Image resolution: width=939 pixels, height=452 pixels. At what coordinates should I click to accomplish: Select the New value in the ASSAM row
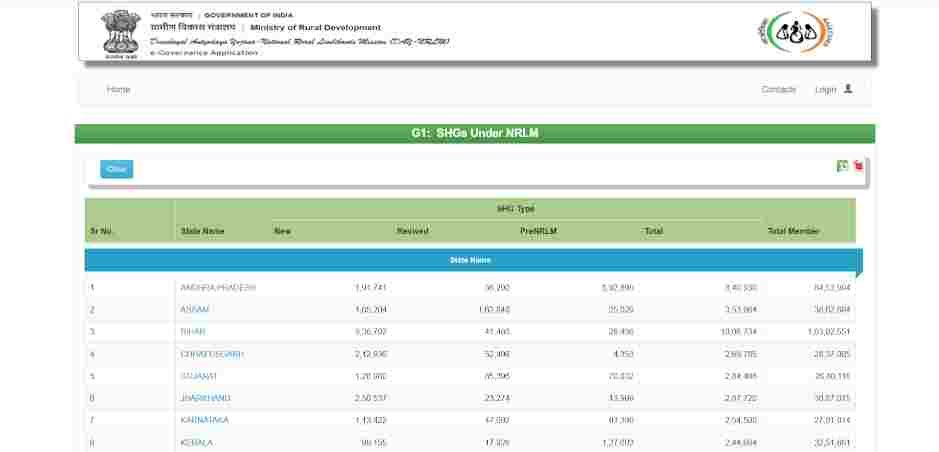[x=370, y=310]
